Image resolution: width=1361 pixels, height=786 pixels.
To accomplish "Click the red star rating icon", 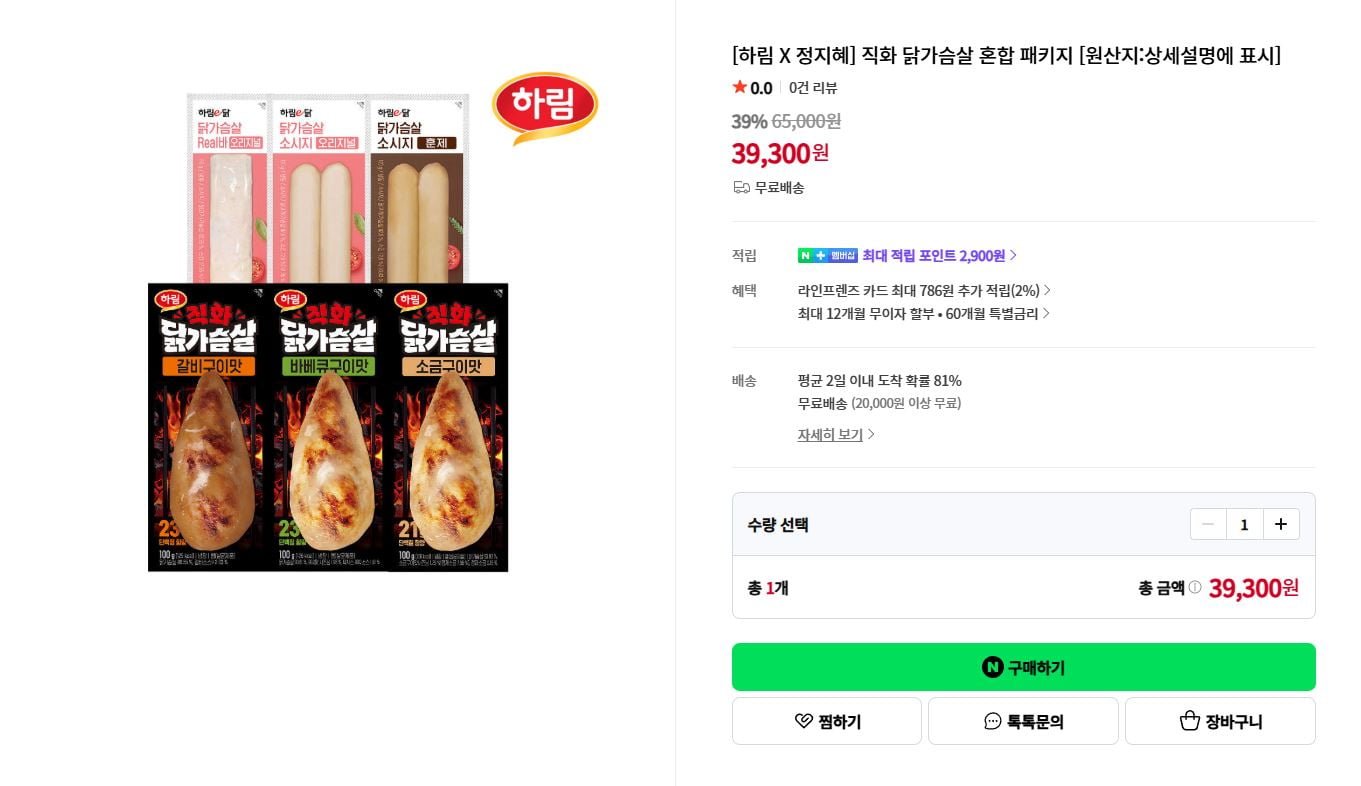I will tap(740, 88).
